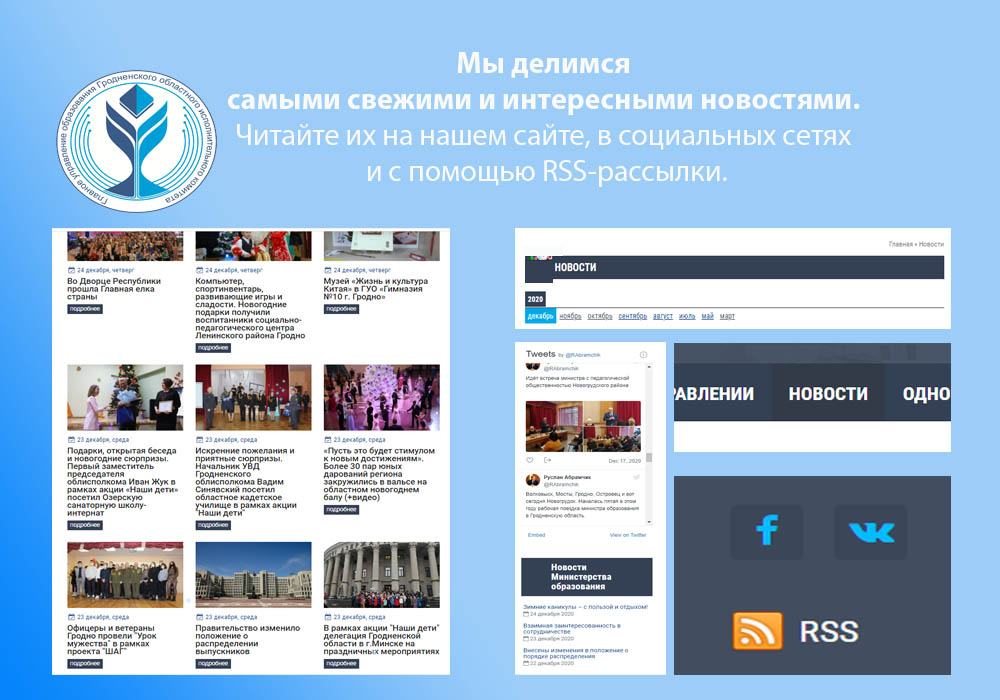
Task: Select the 2020 year tab
Action: point(535,299)
